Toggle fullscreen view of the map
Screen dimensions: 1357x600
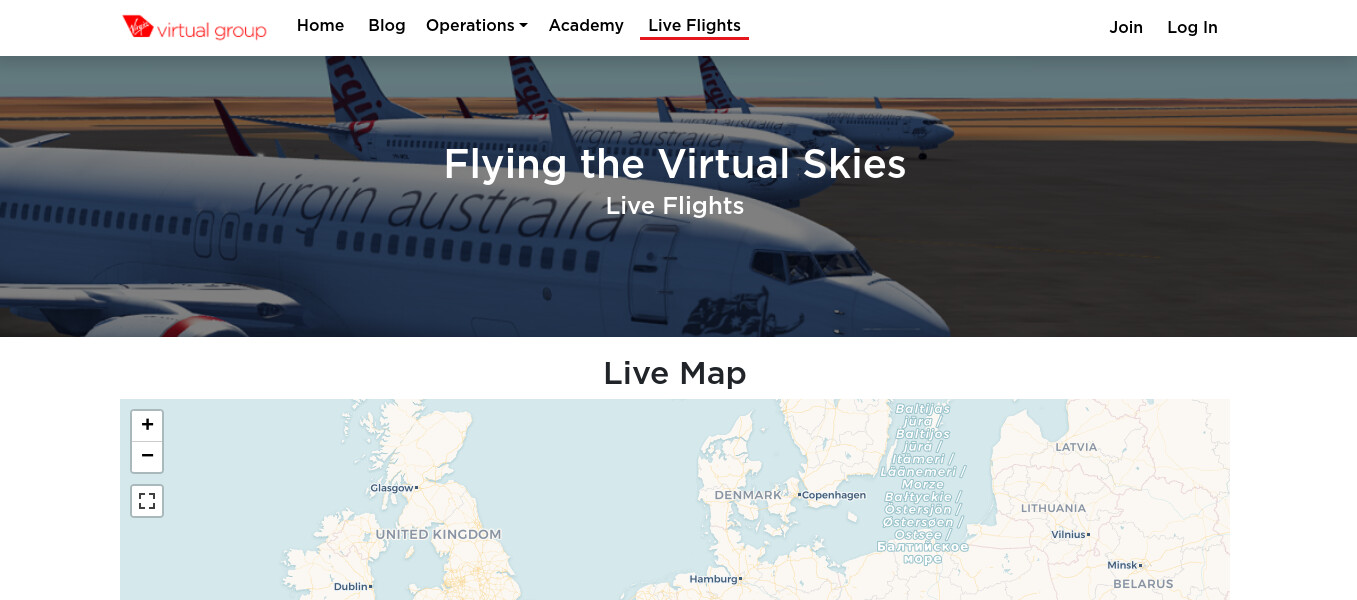(147, 501)
